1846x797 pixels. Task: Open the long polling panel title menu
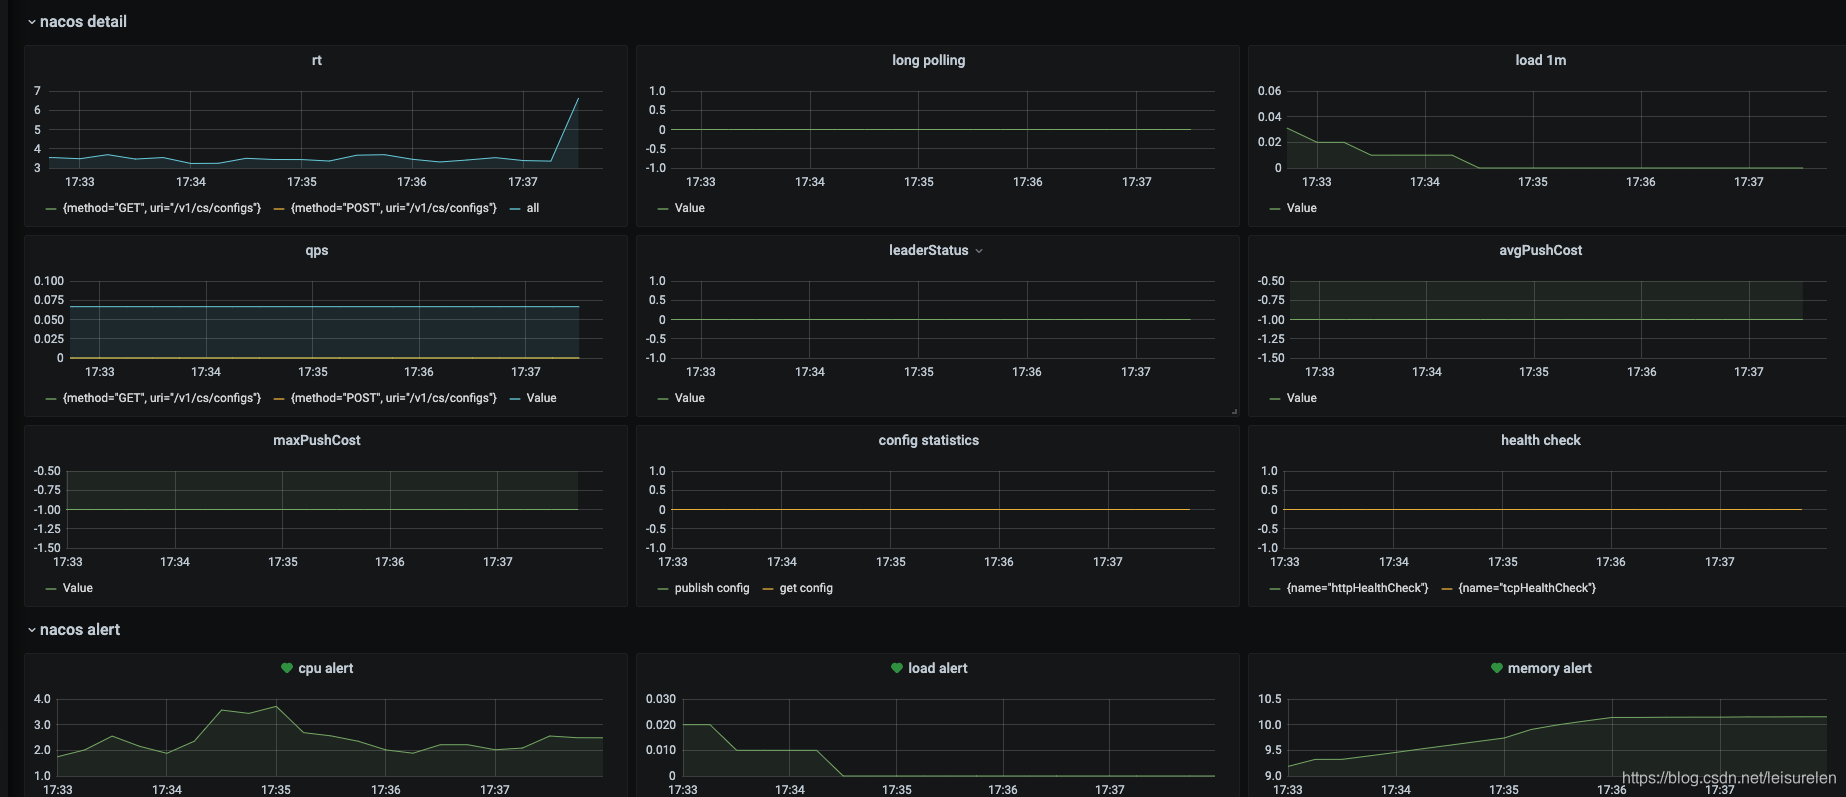click(x=929, y=60)
